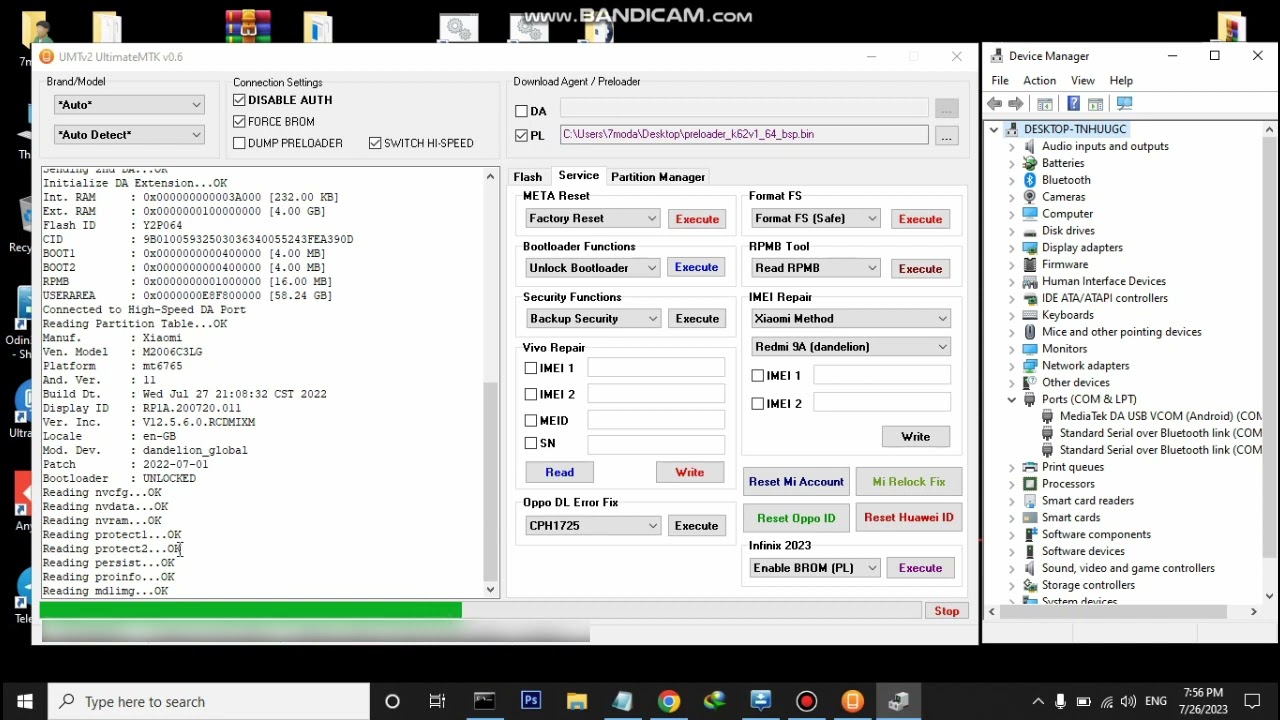Image resolution: width=1280 pixels, height=720 pixels.
Task: Check Vivo Repair IMEI 1 checkbox
Action: [531, 368]
